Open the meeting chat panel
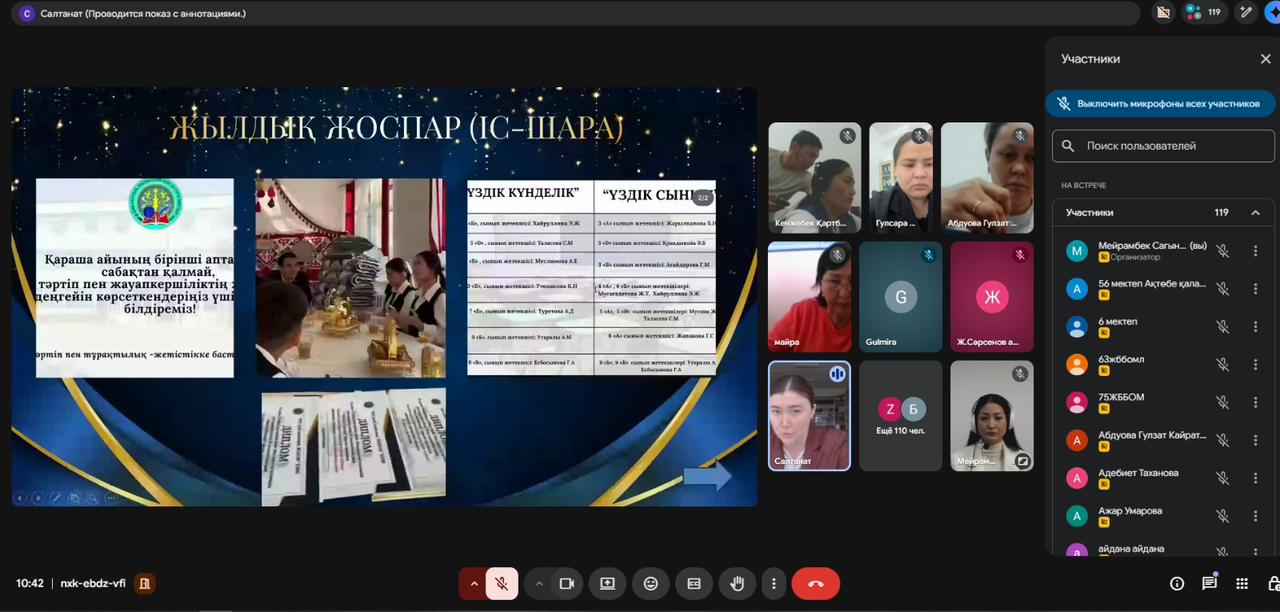This screenshot has height=612, width=1280. (1209, 583)
